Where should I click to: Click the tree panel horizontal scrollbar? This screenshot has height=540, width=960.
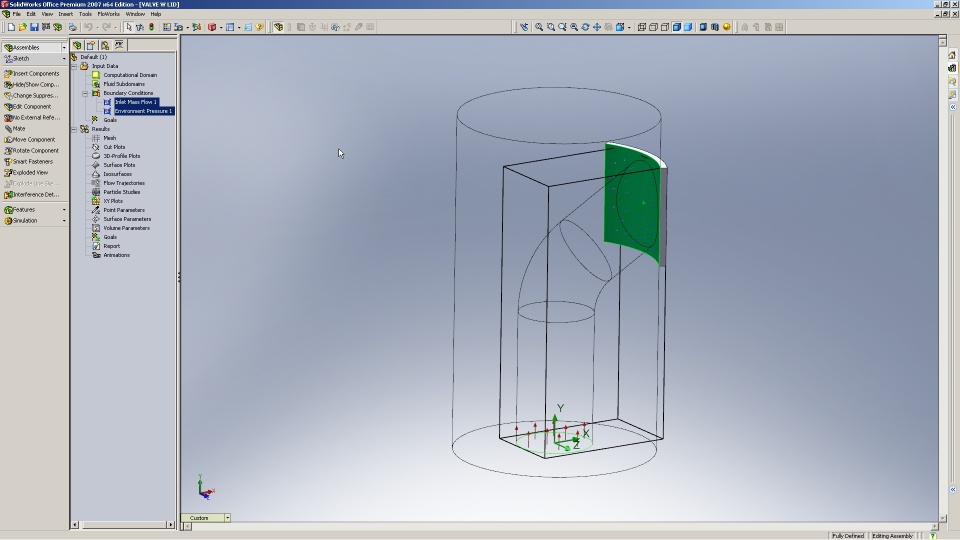(x=122, y=525)
